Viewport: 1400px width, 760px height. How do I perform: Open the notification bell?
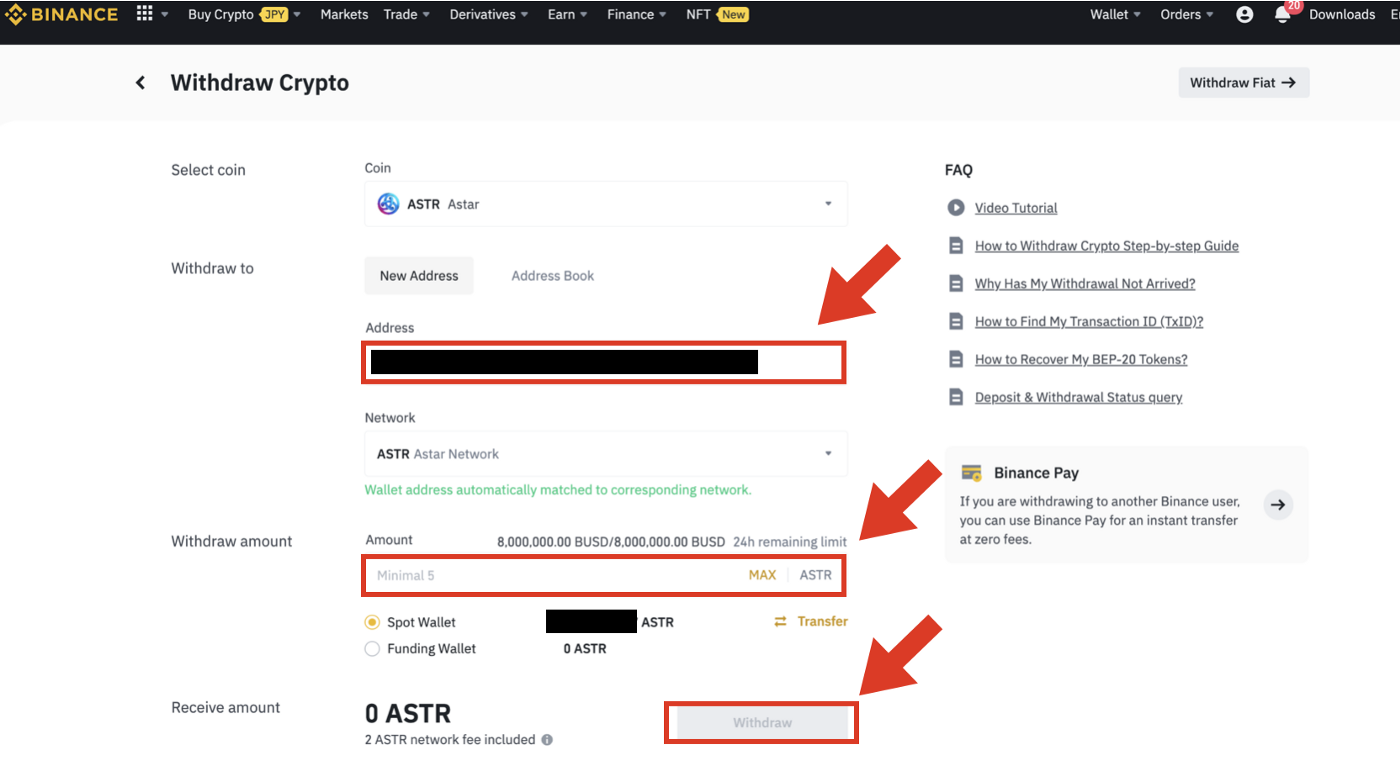point(1283,14)
